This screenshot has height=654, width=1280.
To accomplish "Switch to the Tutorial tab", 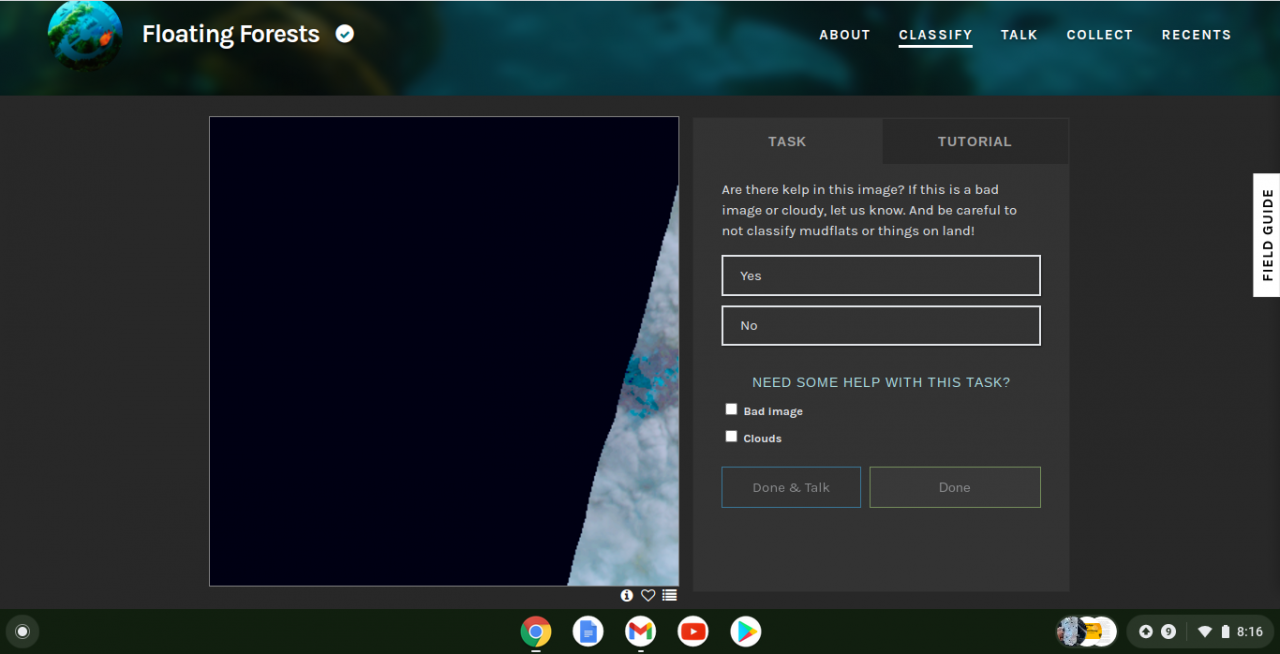I will click(975, 141).
